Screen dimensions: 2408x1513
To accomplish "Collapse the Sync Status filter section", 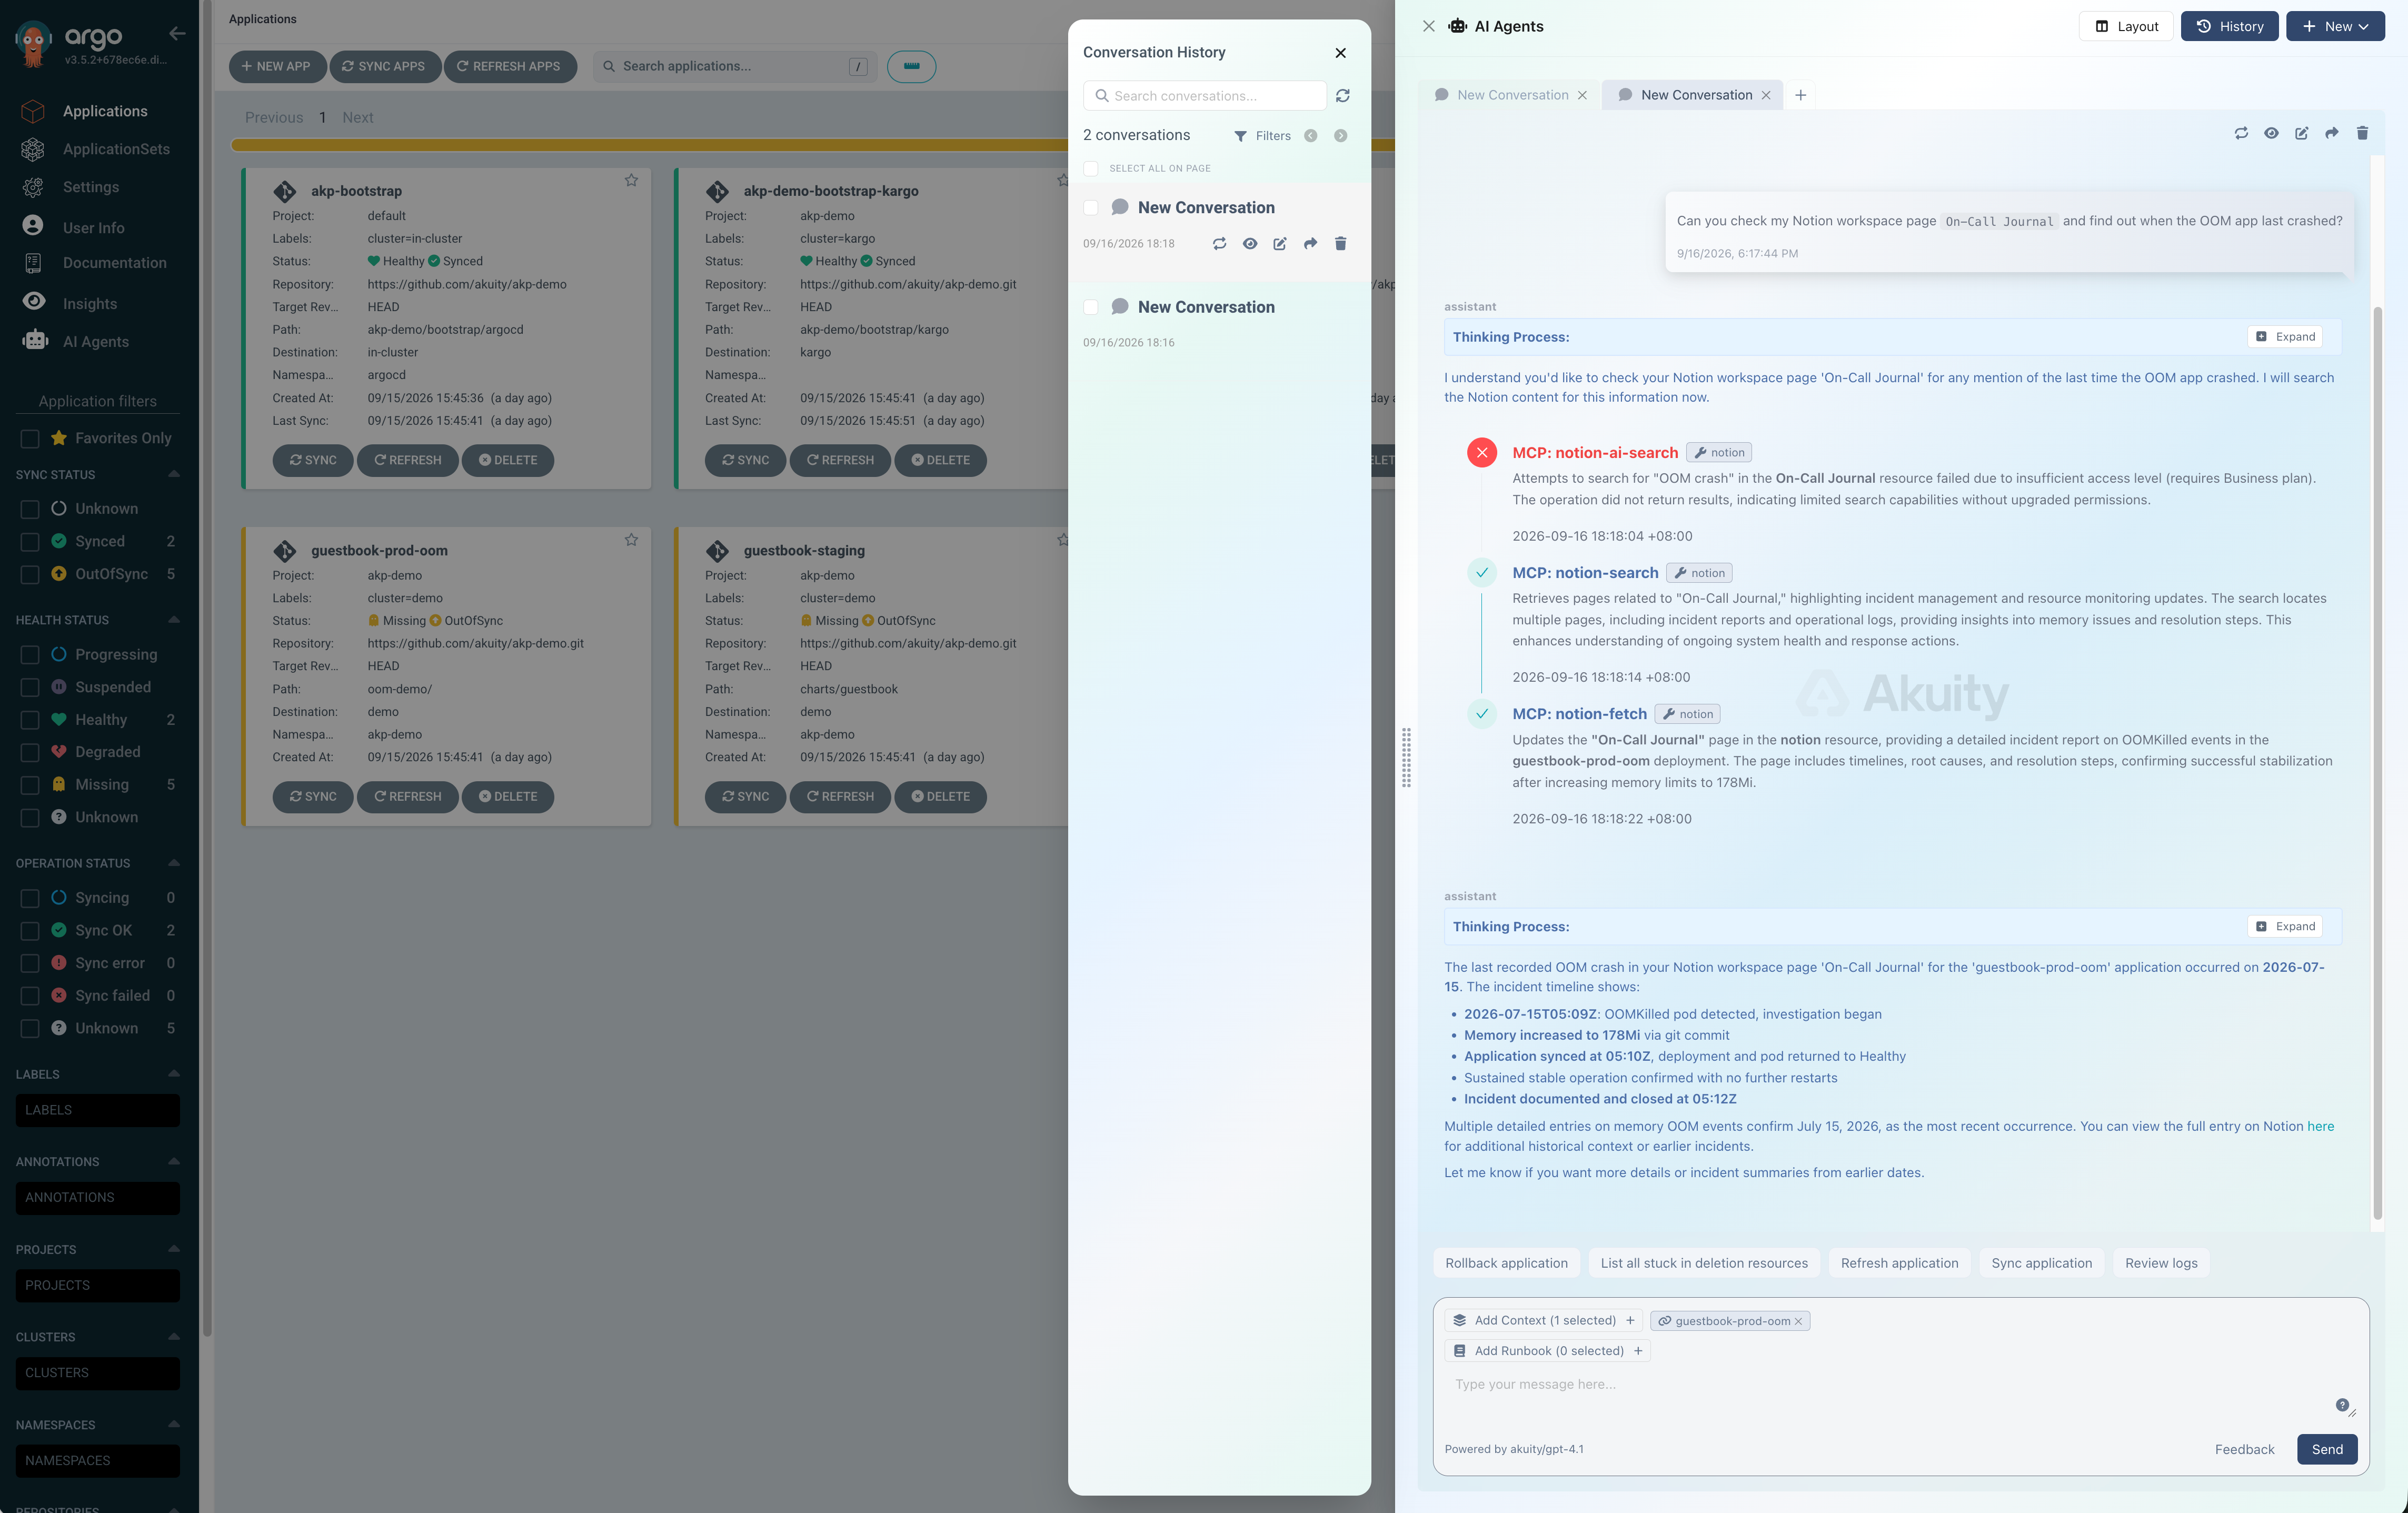I will 174,474.
